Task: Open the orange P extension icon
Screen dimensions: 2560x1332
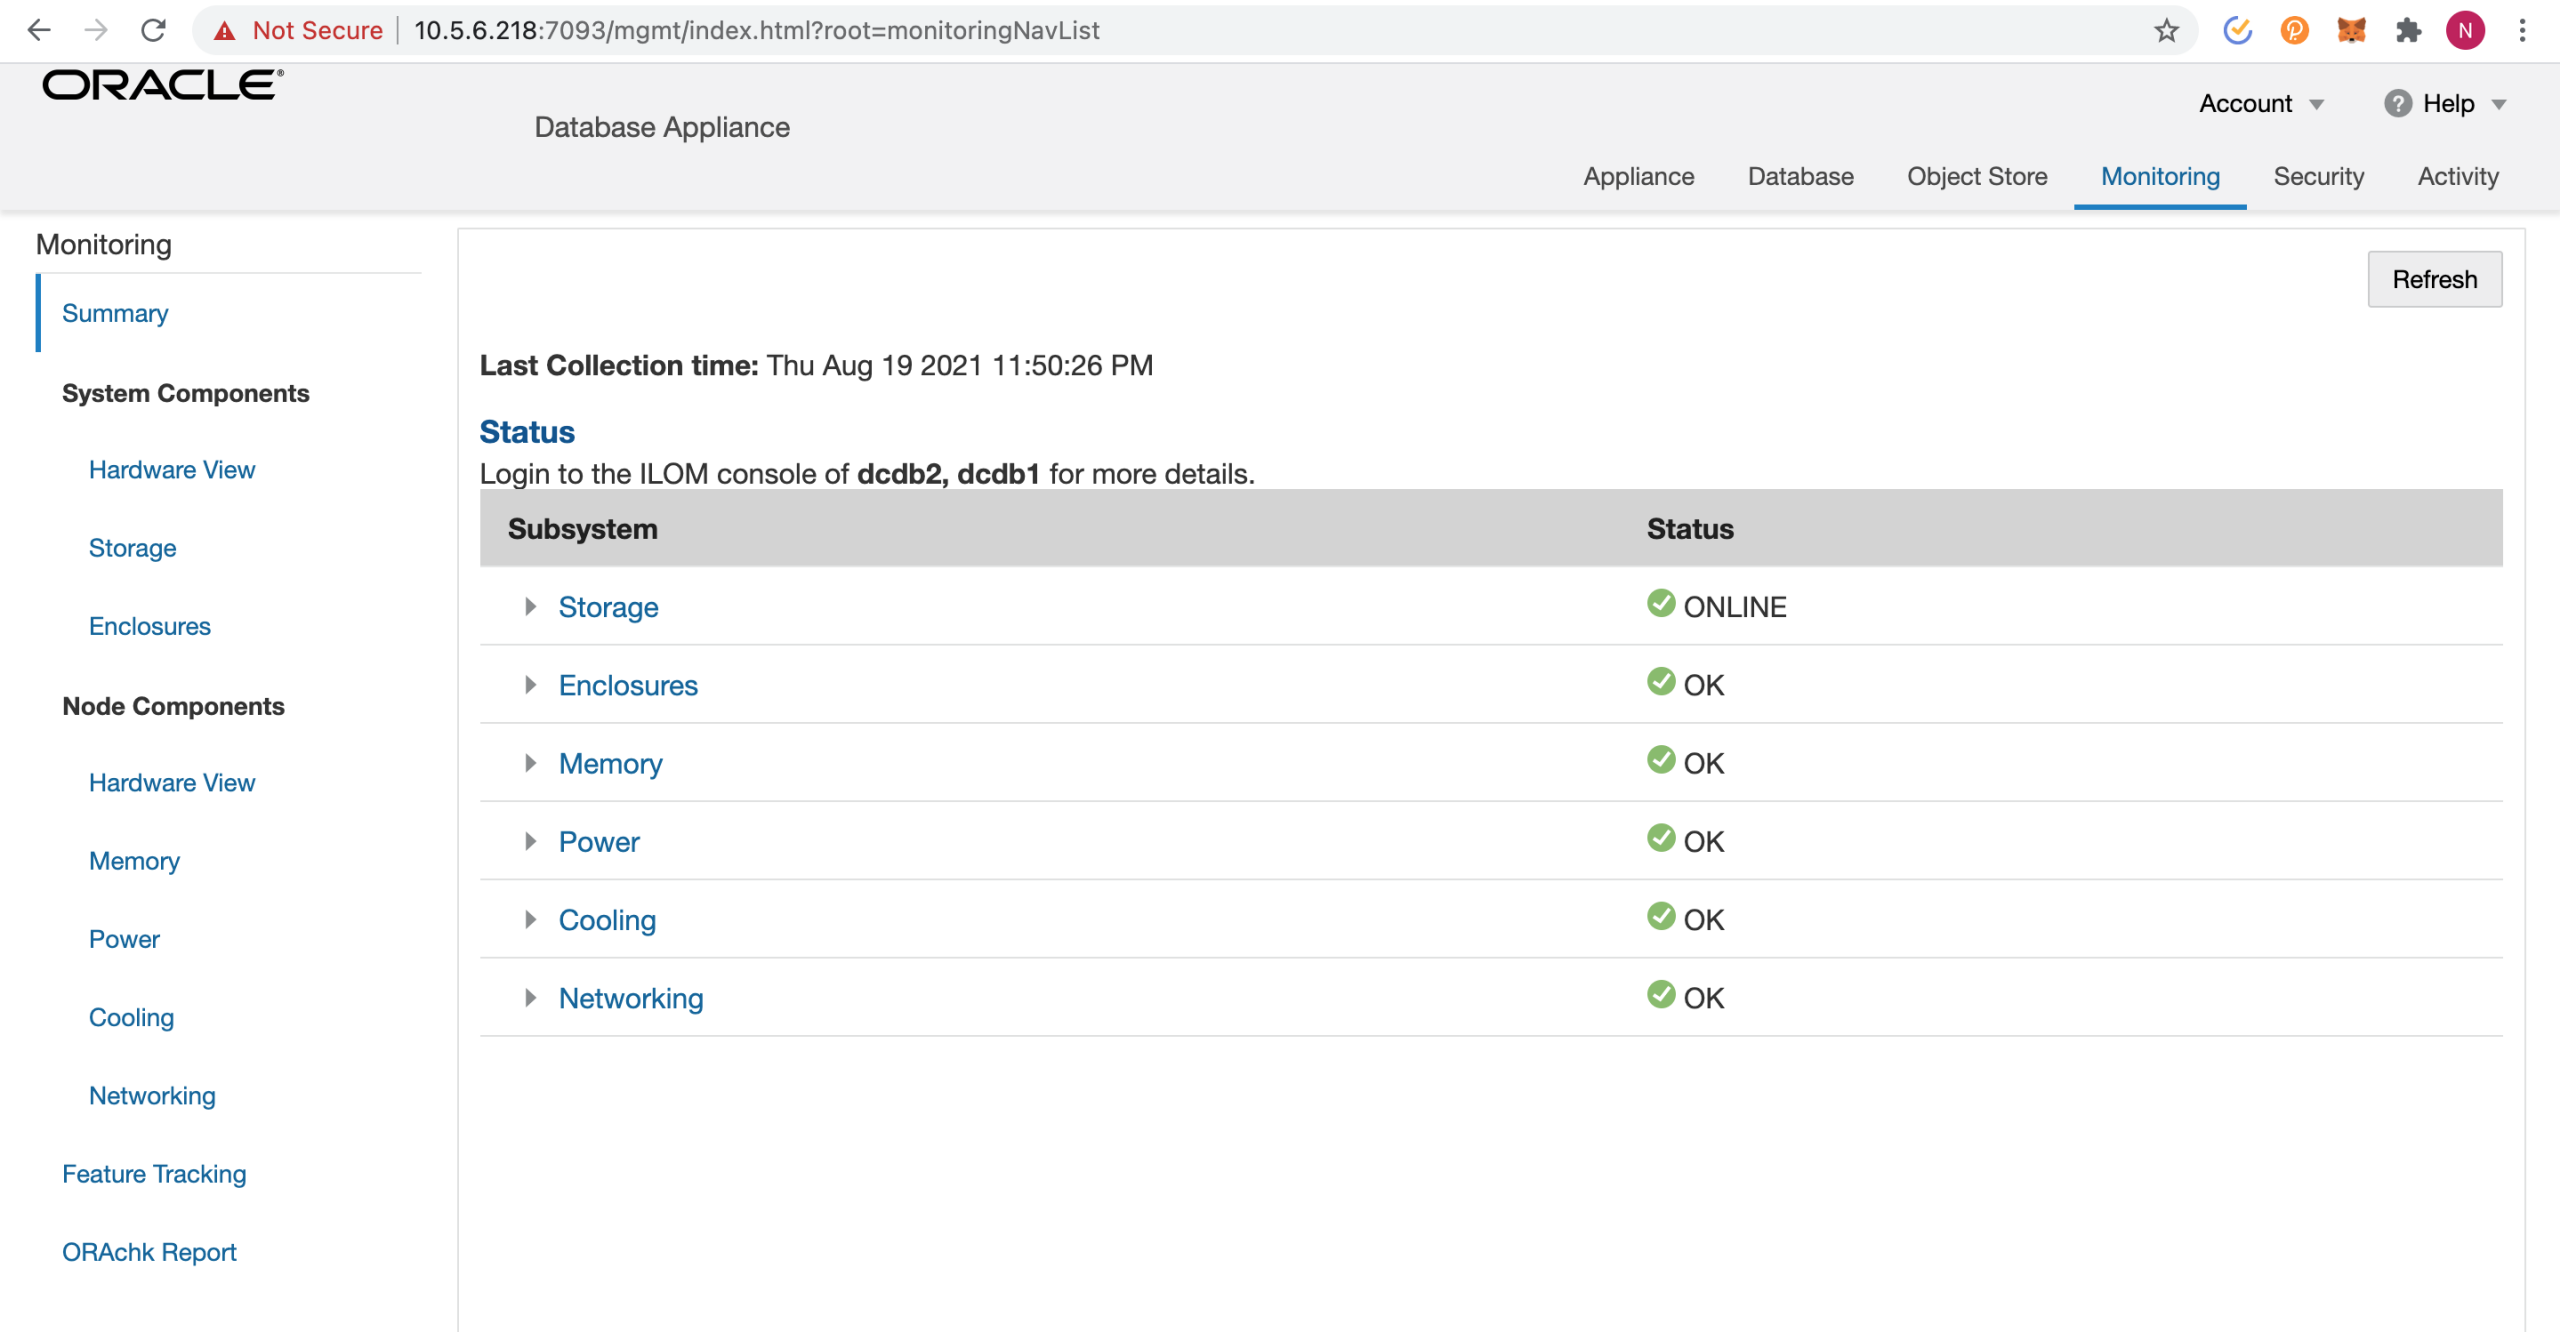Action: (x=2294, y=31)
